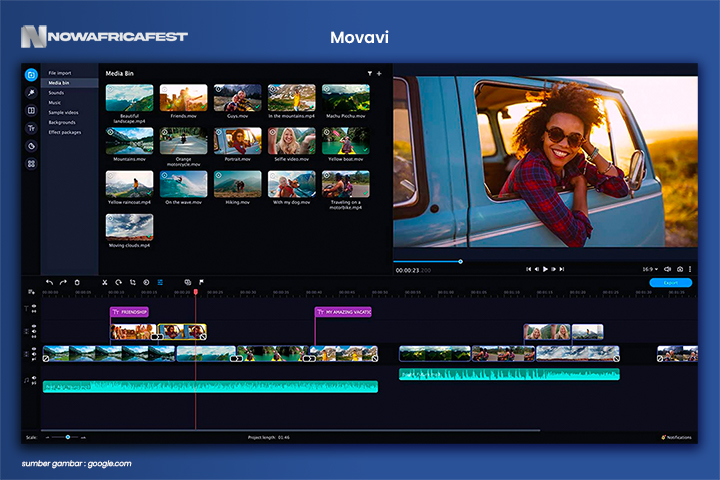The width and height of the screenshot is (720, 480).
Task: Select the second audio waveform clip
Action: click(x=509, y=374)
